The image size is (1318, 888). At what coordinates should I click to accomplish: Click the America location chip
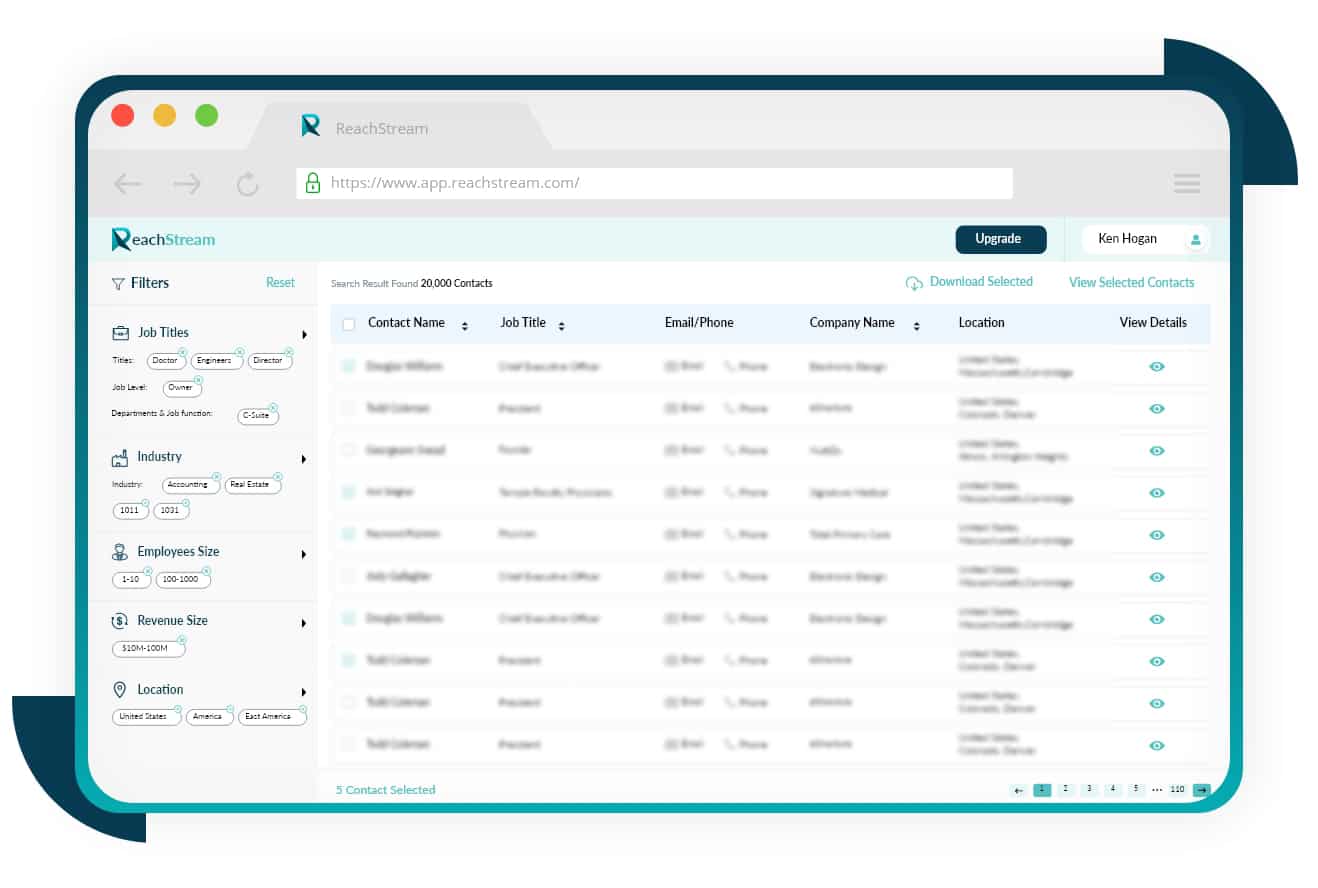208,717
